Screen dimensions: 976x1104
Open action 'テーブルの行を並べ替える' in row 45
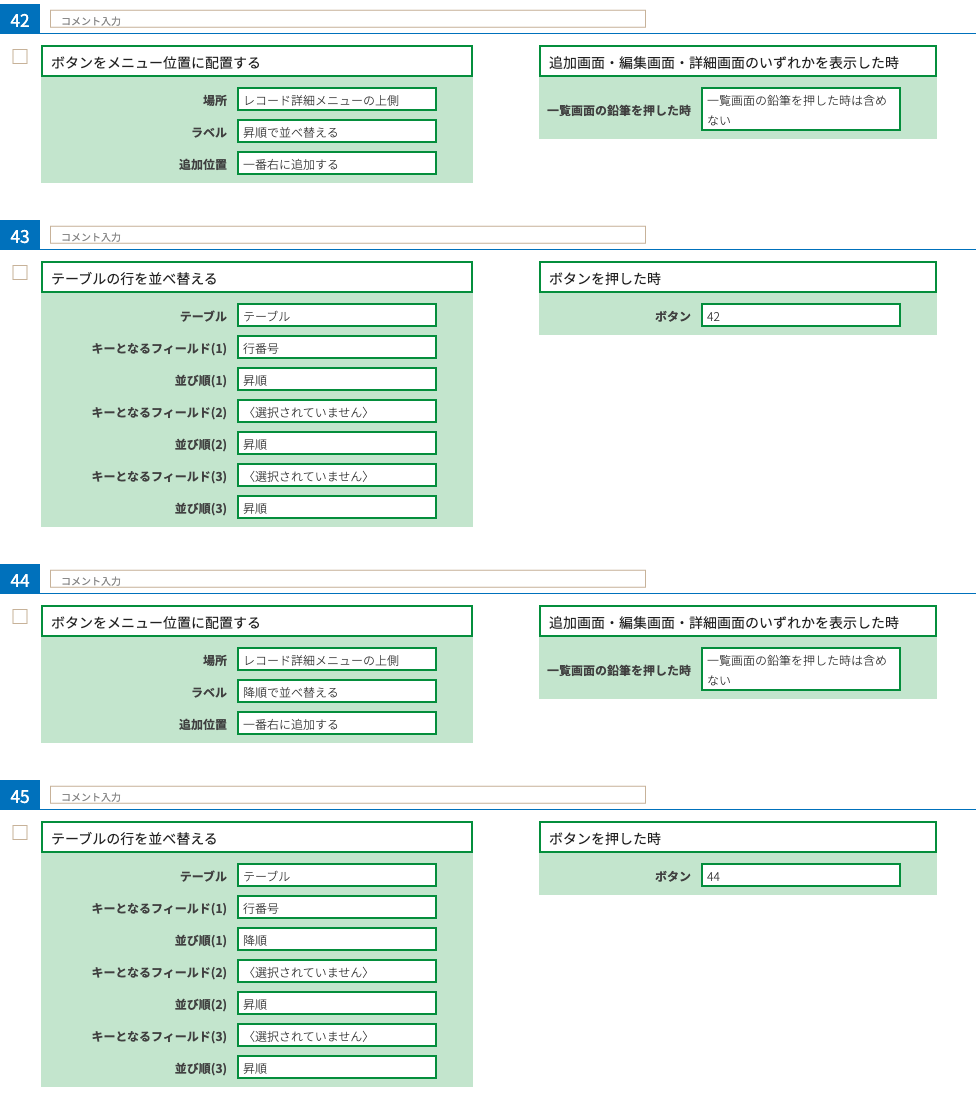click(256, 837)
